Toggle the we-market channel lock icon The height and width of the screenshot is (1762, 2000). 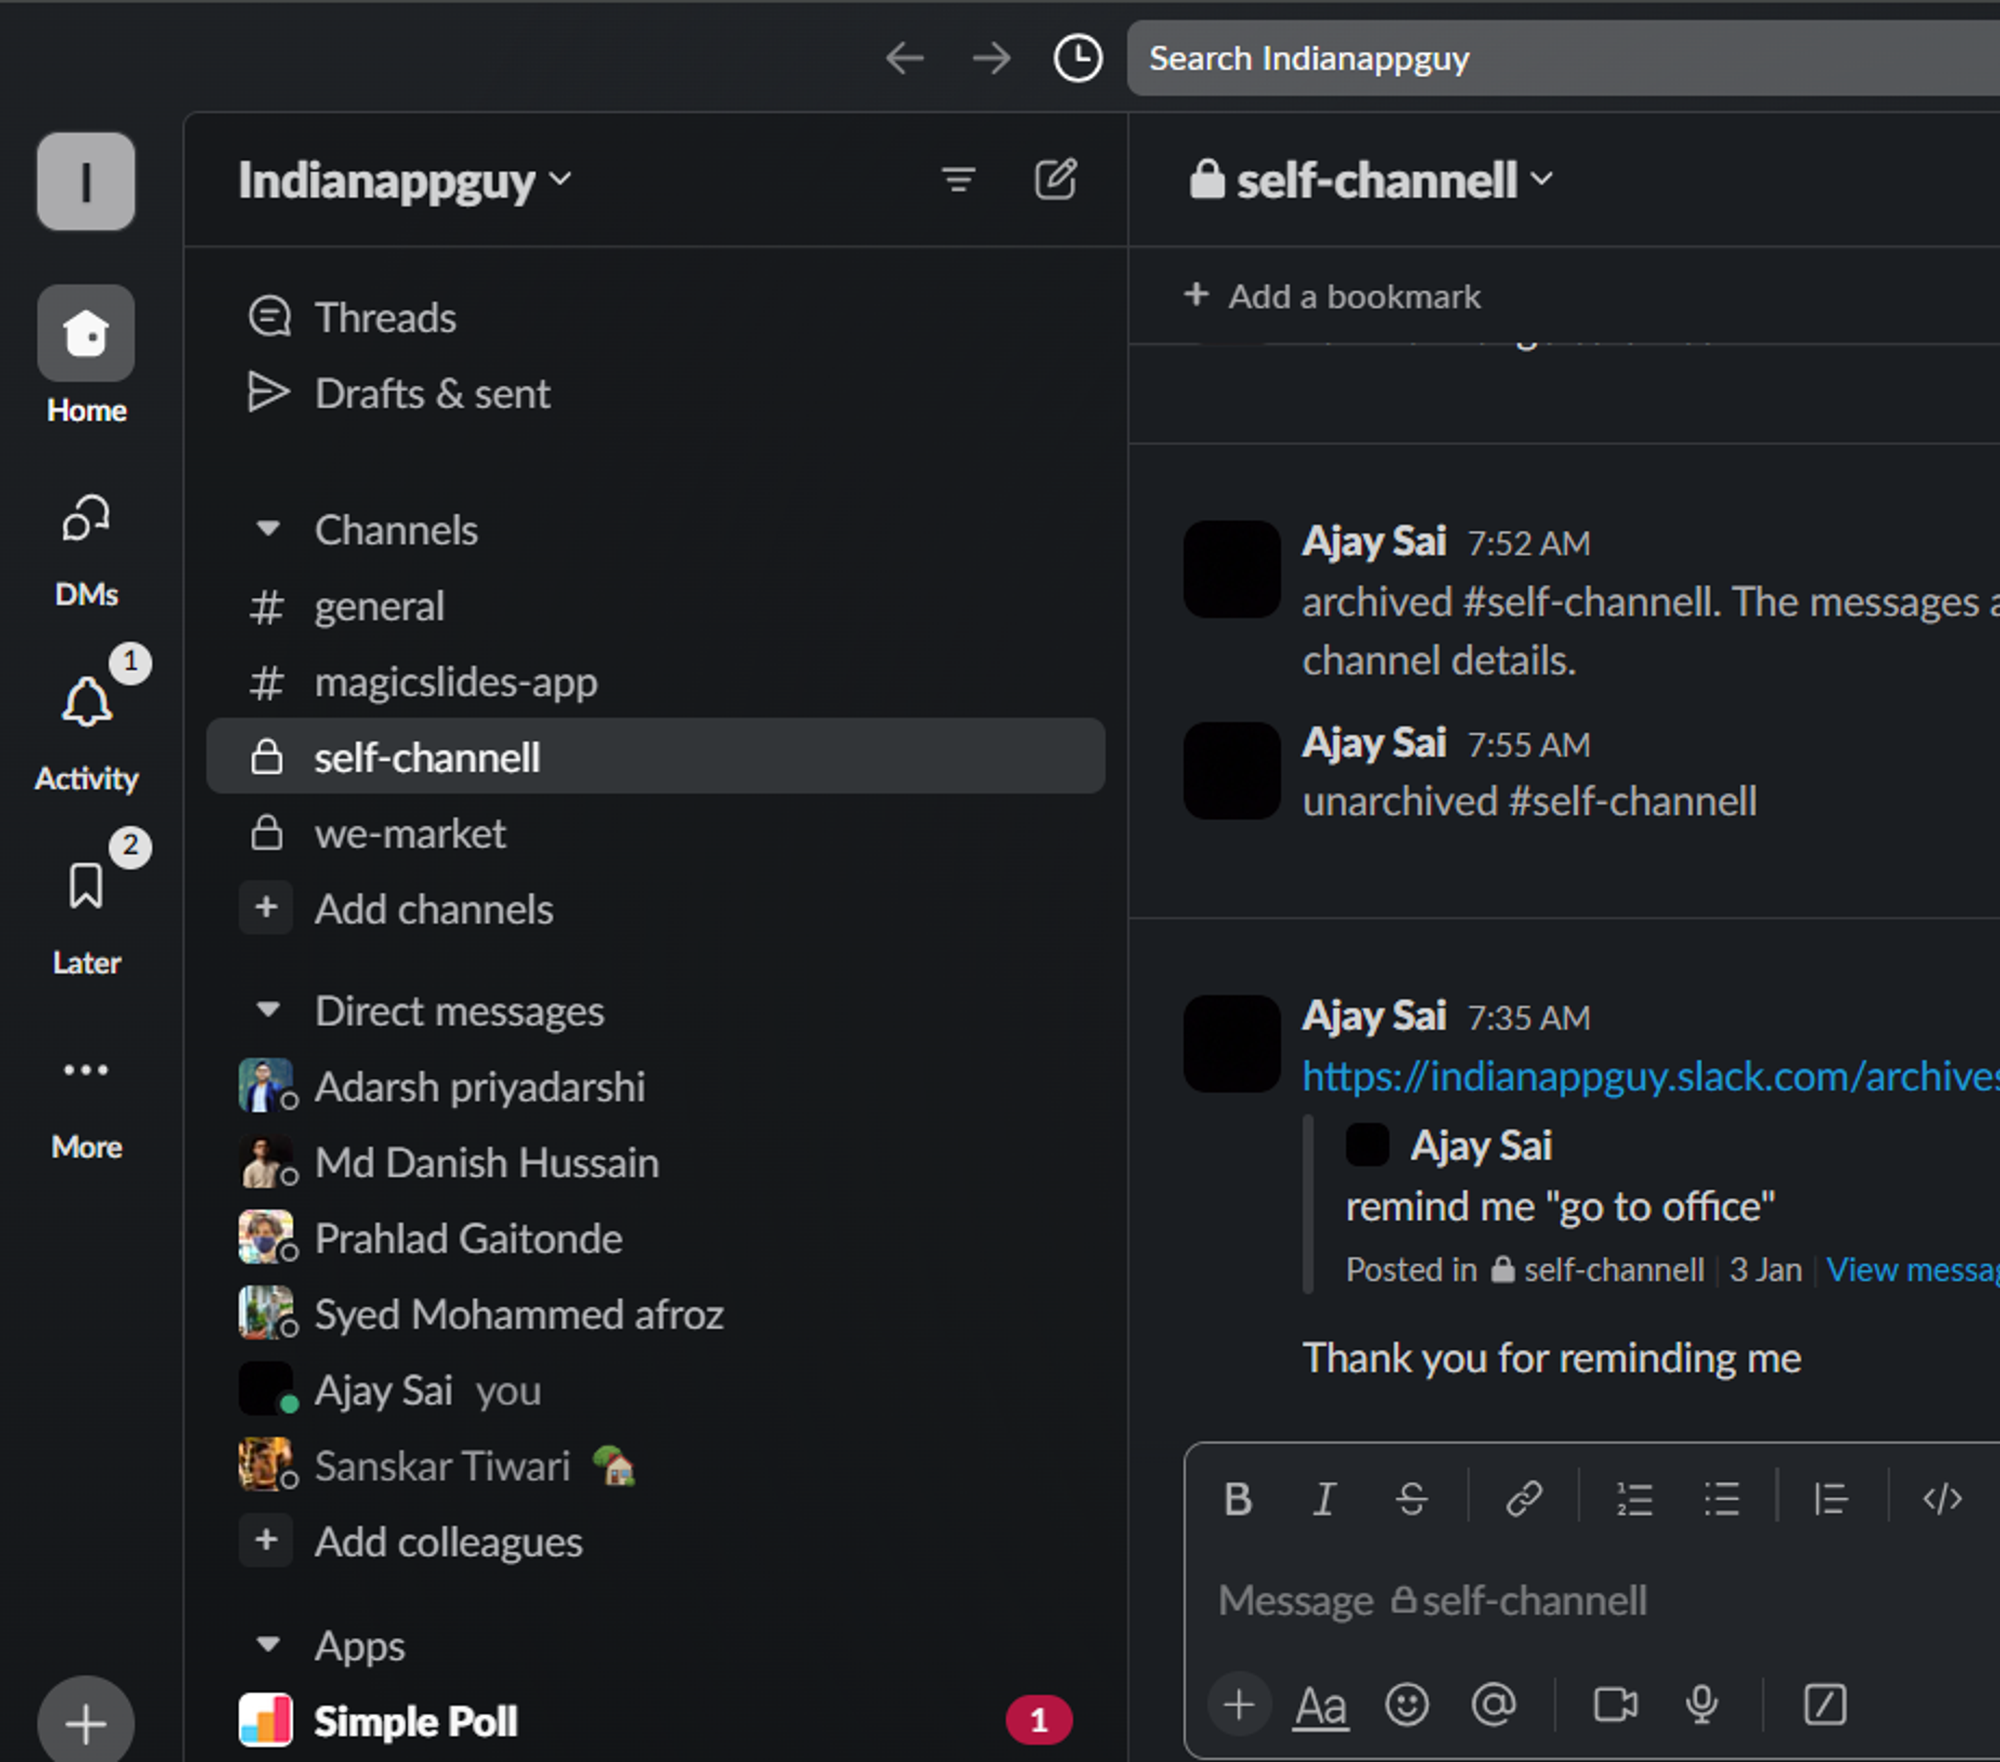(270, 833)
